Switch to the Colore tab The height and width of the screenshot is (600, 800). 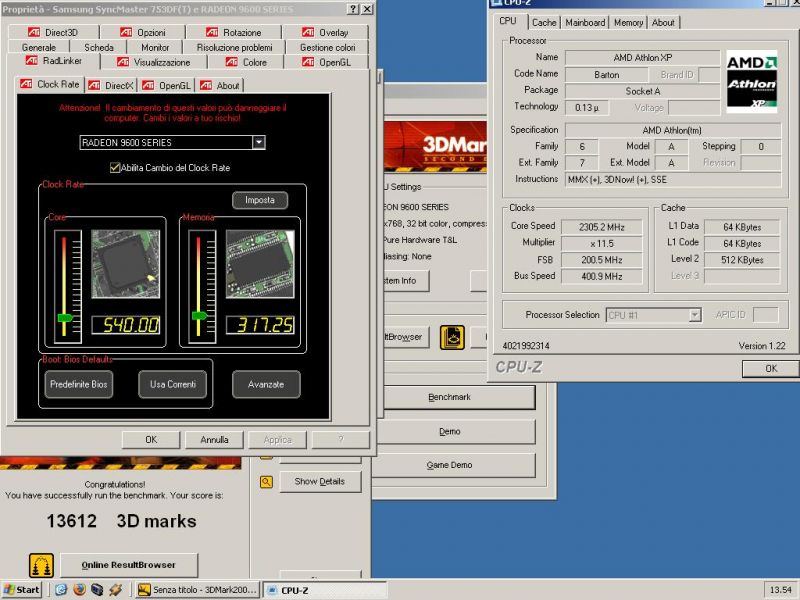[246, 62]
